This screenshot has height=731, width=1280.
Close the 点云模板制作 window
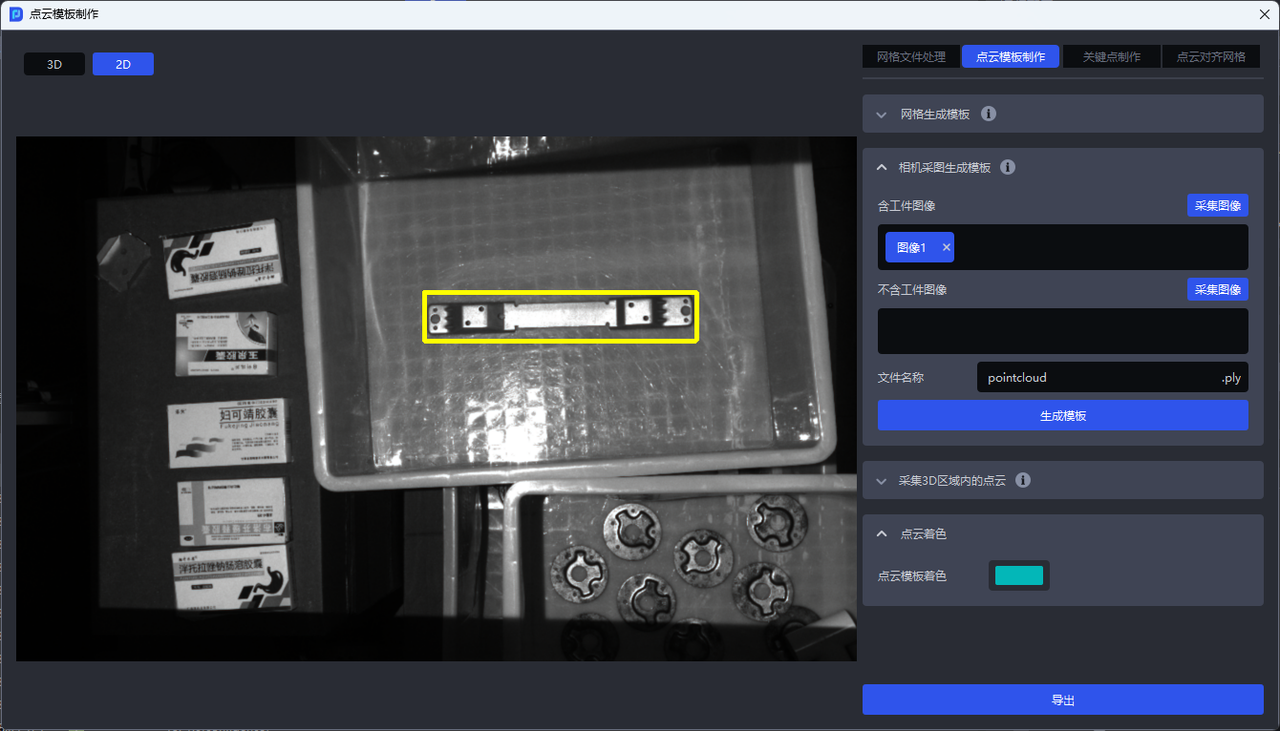point(1264,14)
